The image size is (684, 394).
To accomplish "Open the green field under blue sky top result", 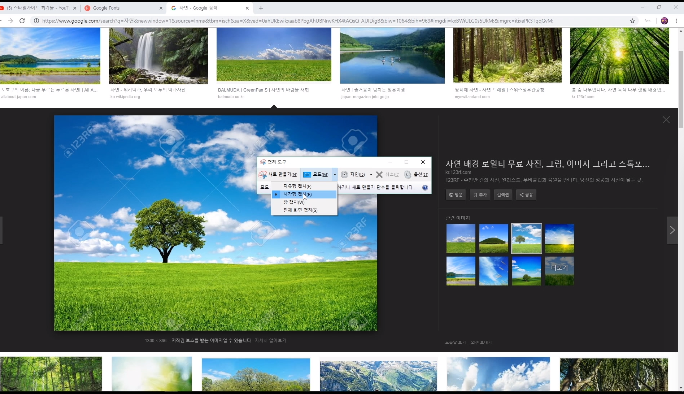I will click(x=274, y=55).
